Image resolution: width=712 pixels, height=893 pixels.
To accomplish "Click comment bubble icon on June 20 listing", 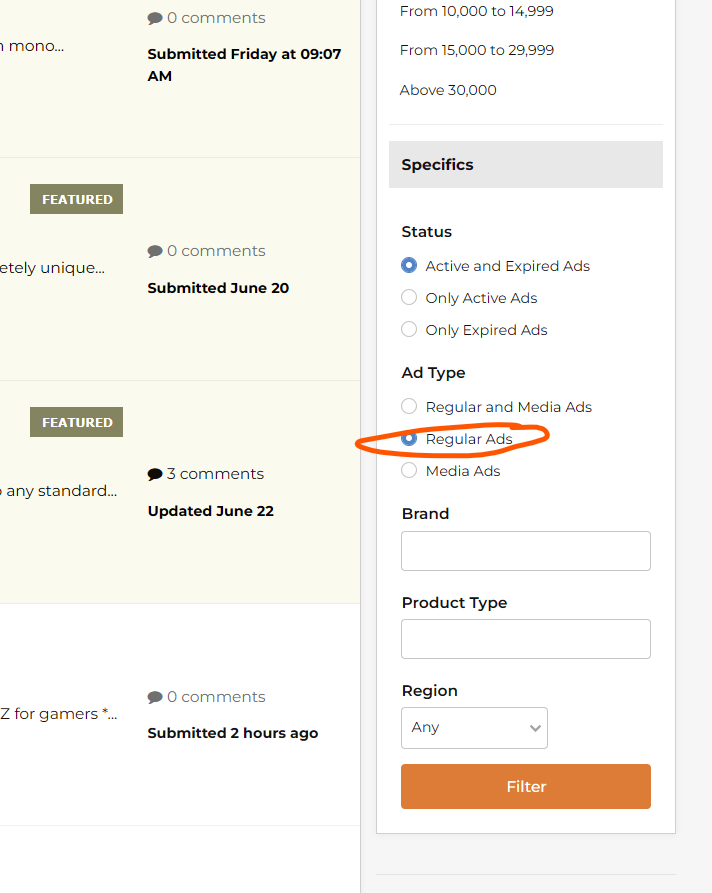I will point(155,251).
